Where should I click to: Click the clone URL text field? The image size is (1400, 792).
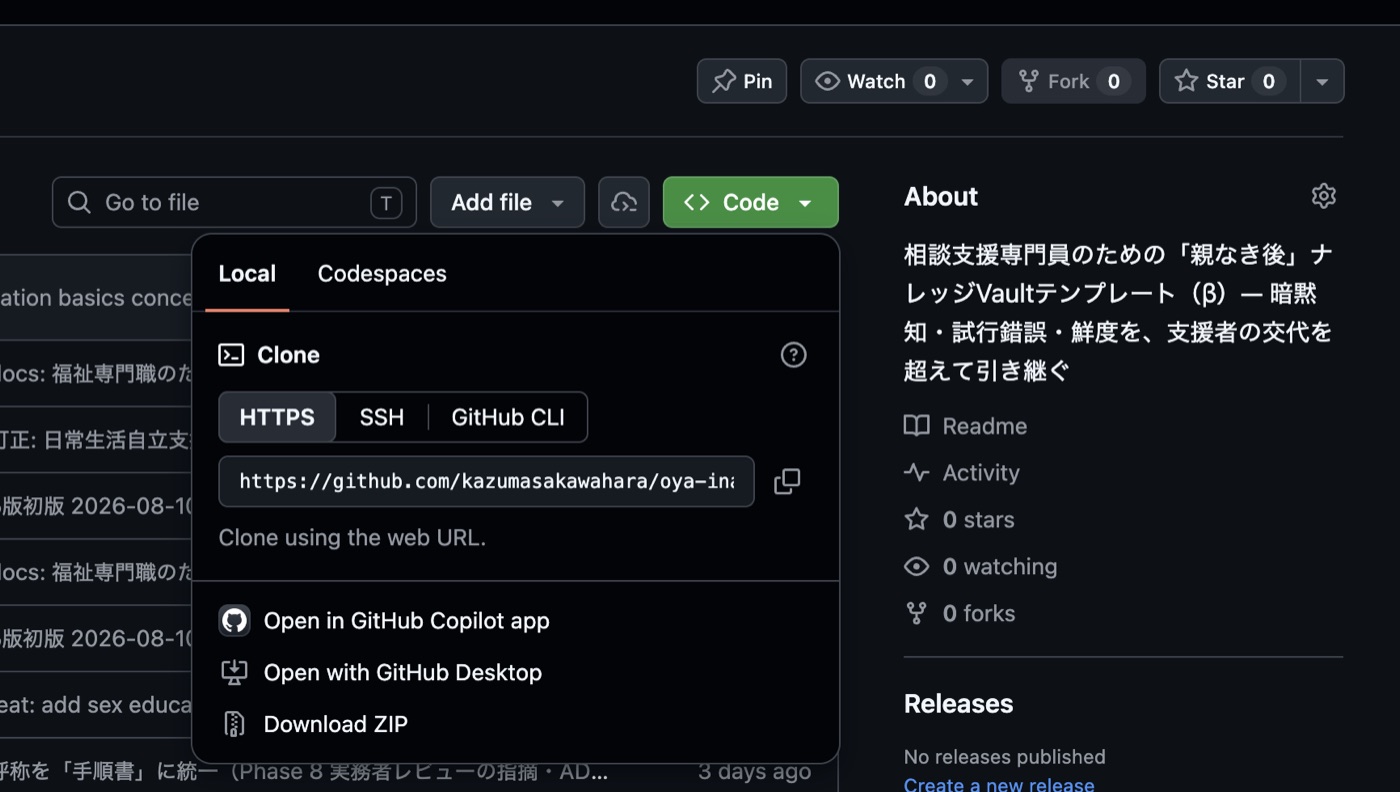pos(486,481)
